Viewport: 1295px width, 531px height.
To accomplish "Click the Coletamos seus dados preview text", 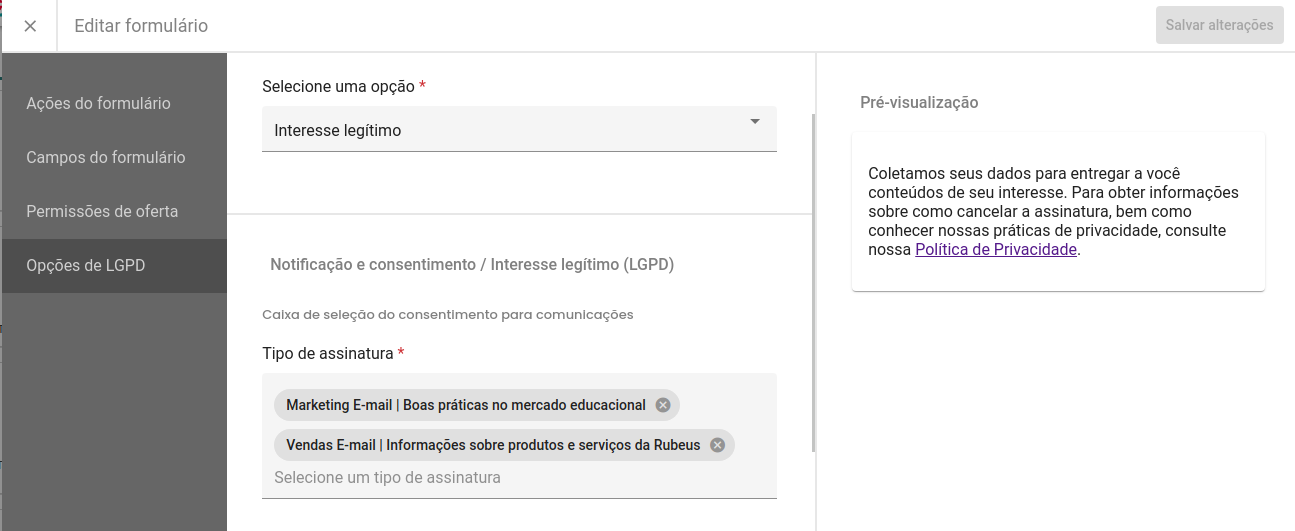I will pyautogui.click(x=1054, y=211).
